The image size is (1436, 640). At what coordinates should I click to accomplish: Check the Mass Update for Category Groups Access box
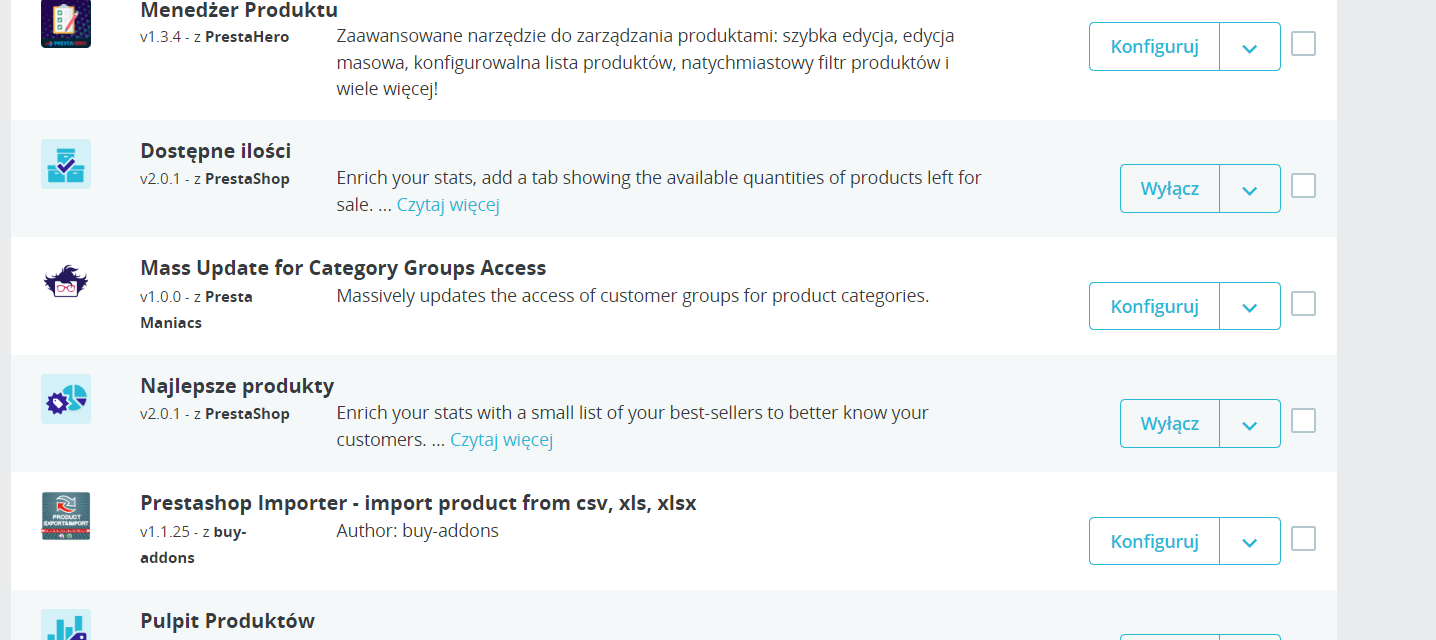tap(1303, 304)
